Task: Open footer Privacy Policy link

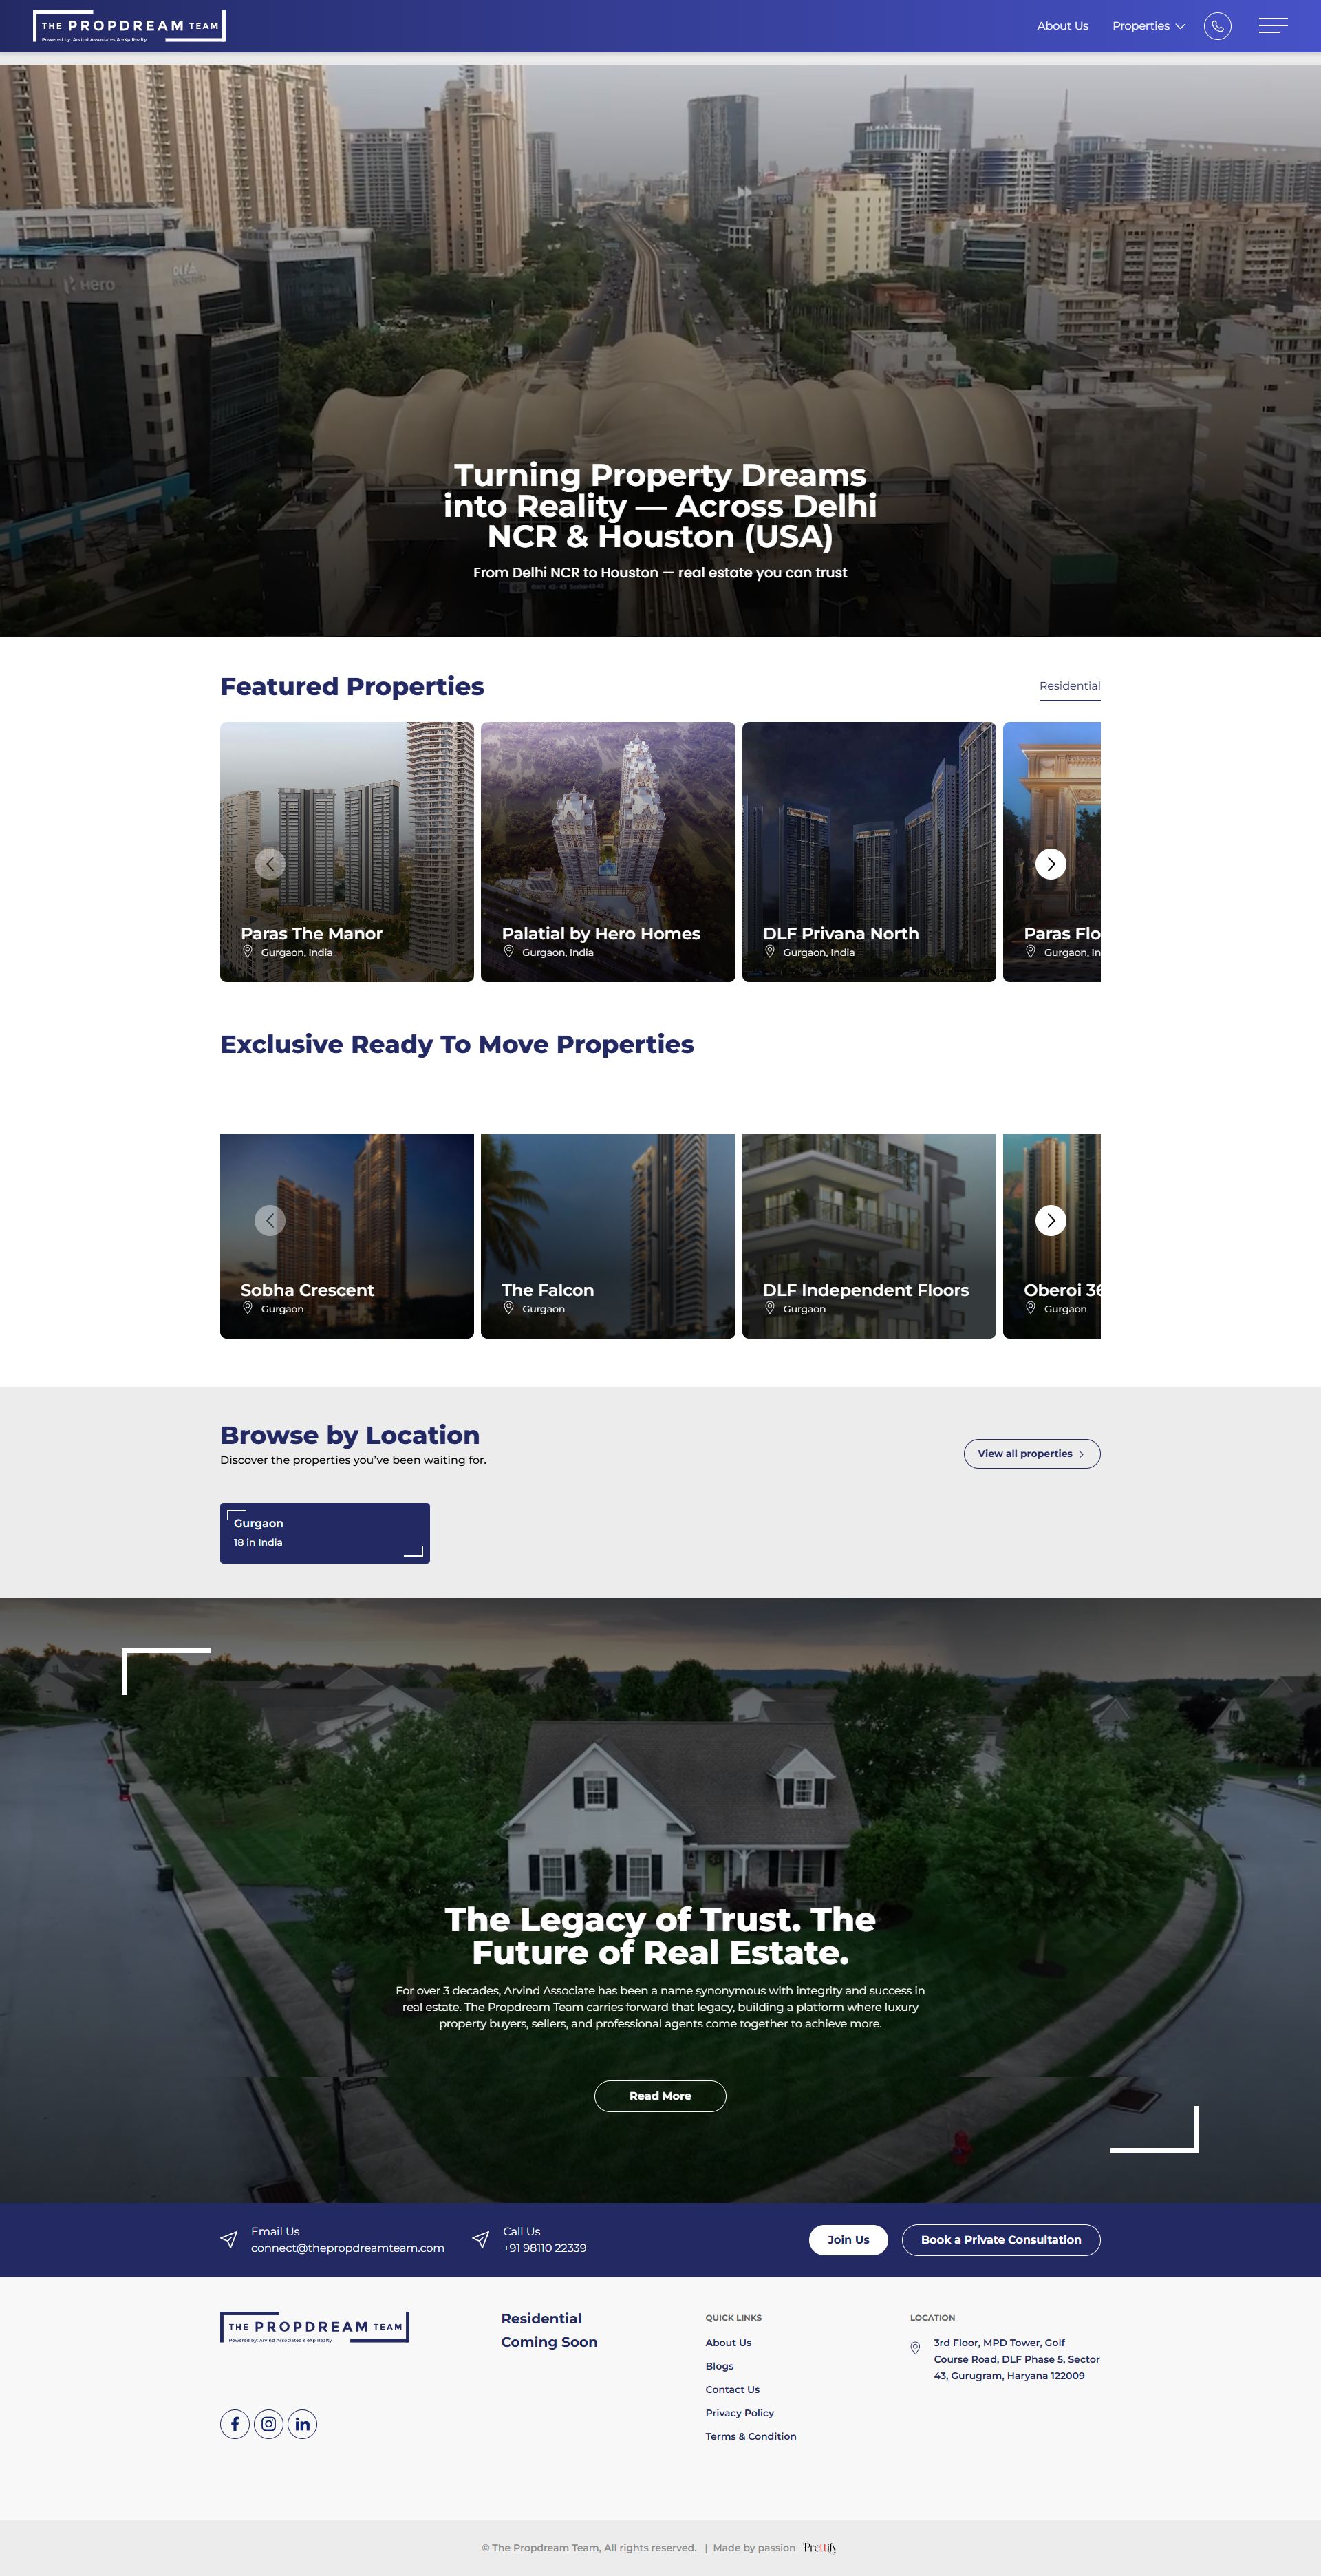Action: click(739, 2413)
